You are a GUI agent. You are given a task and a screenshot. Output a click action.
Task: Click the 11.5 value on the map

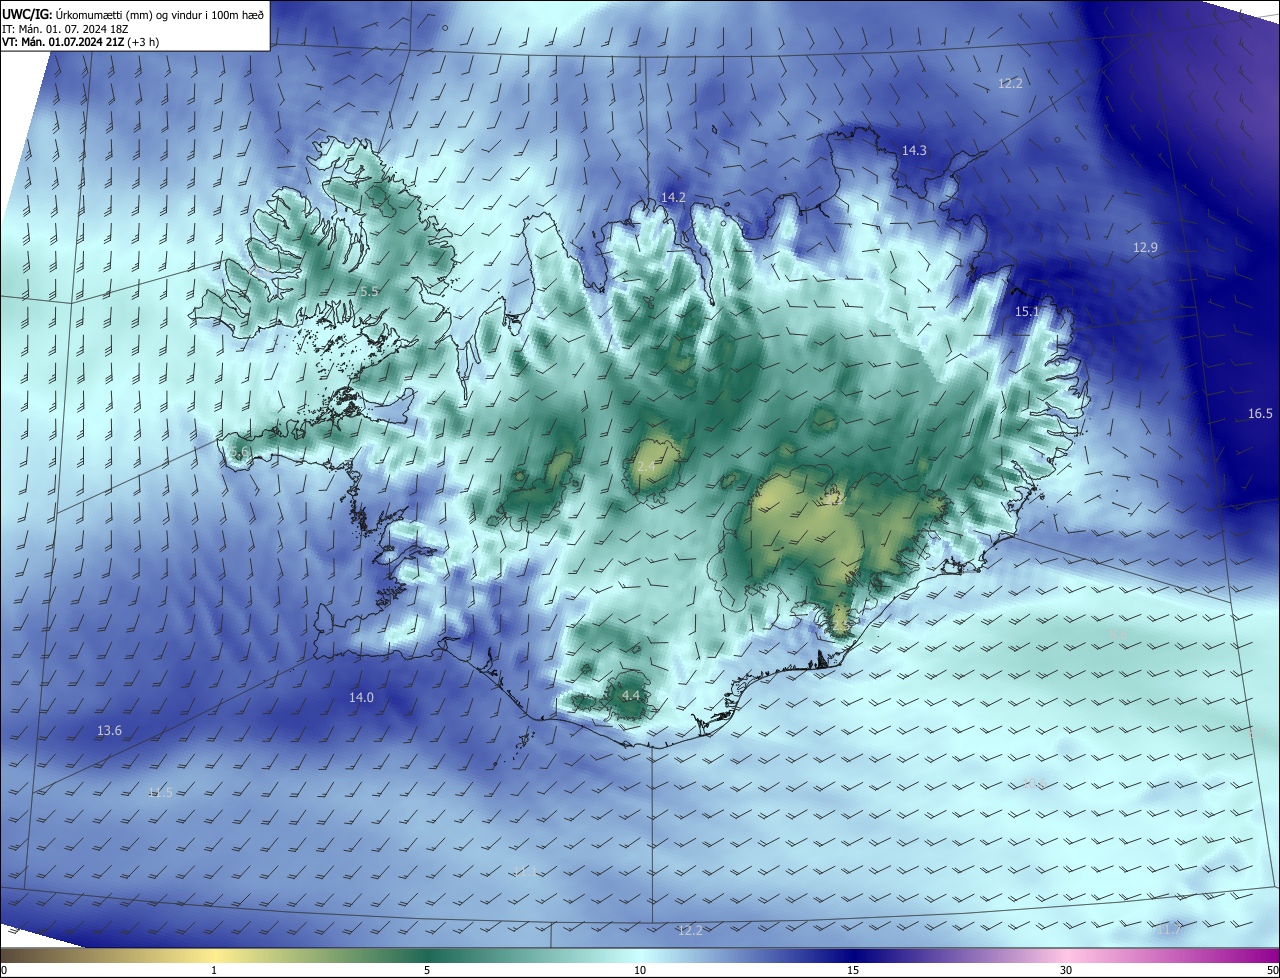click(160, 792)
